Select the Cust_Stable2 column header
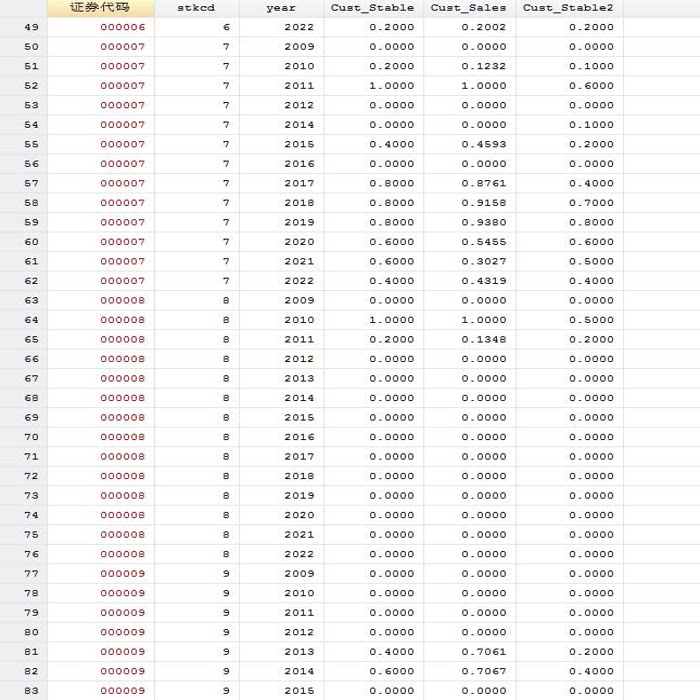The height and width of the screenshot is (700, 700). tap(568, 8)
